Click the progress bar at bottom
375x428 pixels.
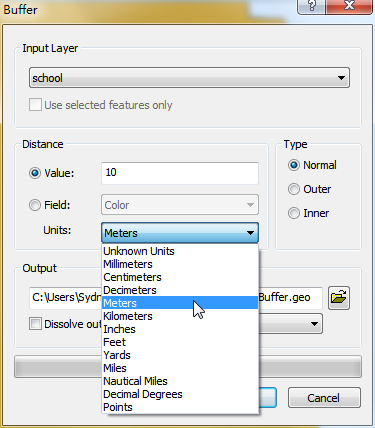click(188, 367)
